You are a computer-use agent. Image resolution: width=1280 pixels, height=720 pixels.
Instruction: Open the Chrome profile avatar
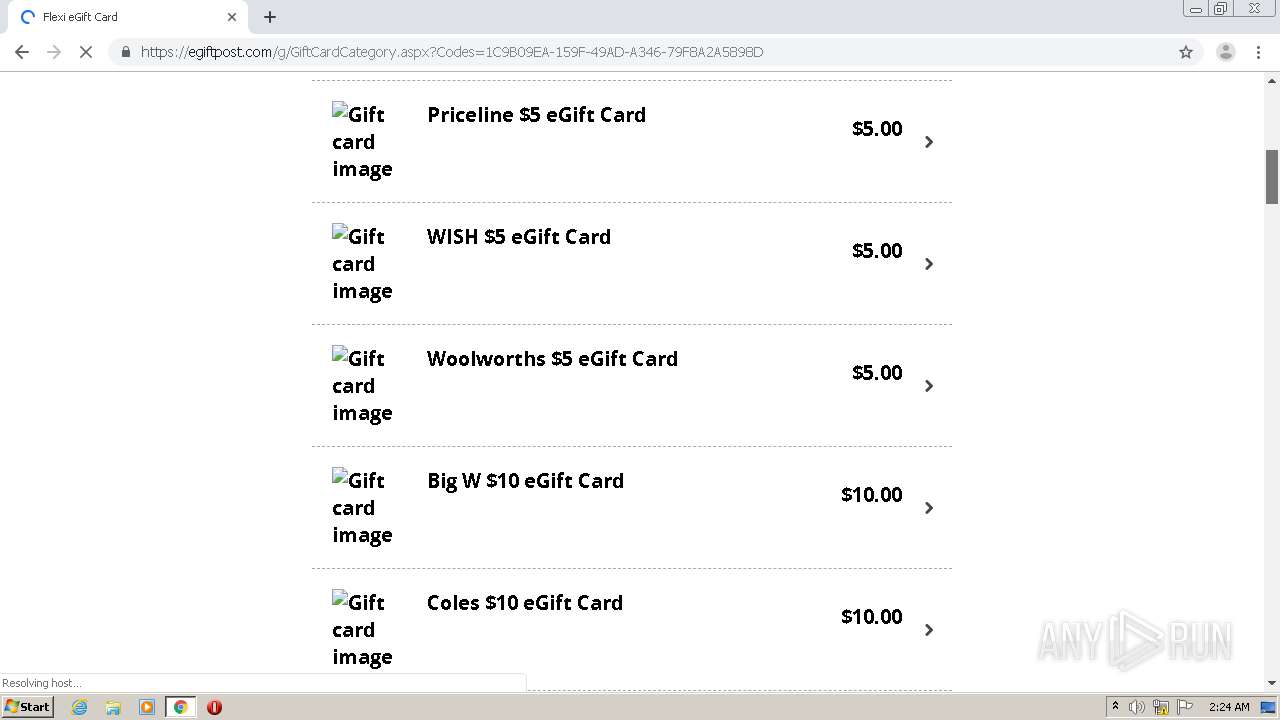tap(1225, 52)
